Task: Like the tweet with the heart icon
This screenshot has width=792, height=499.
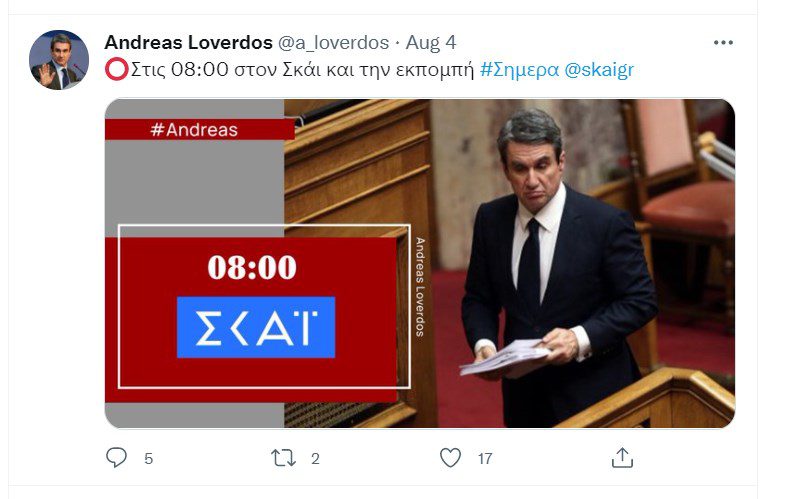Action: pyautogui.click(x=450, y=458)
